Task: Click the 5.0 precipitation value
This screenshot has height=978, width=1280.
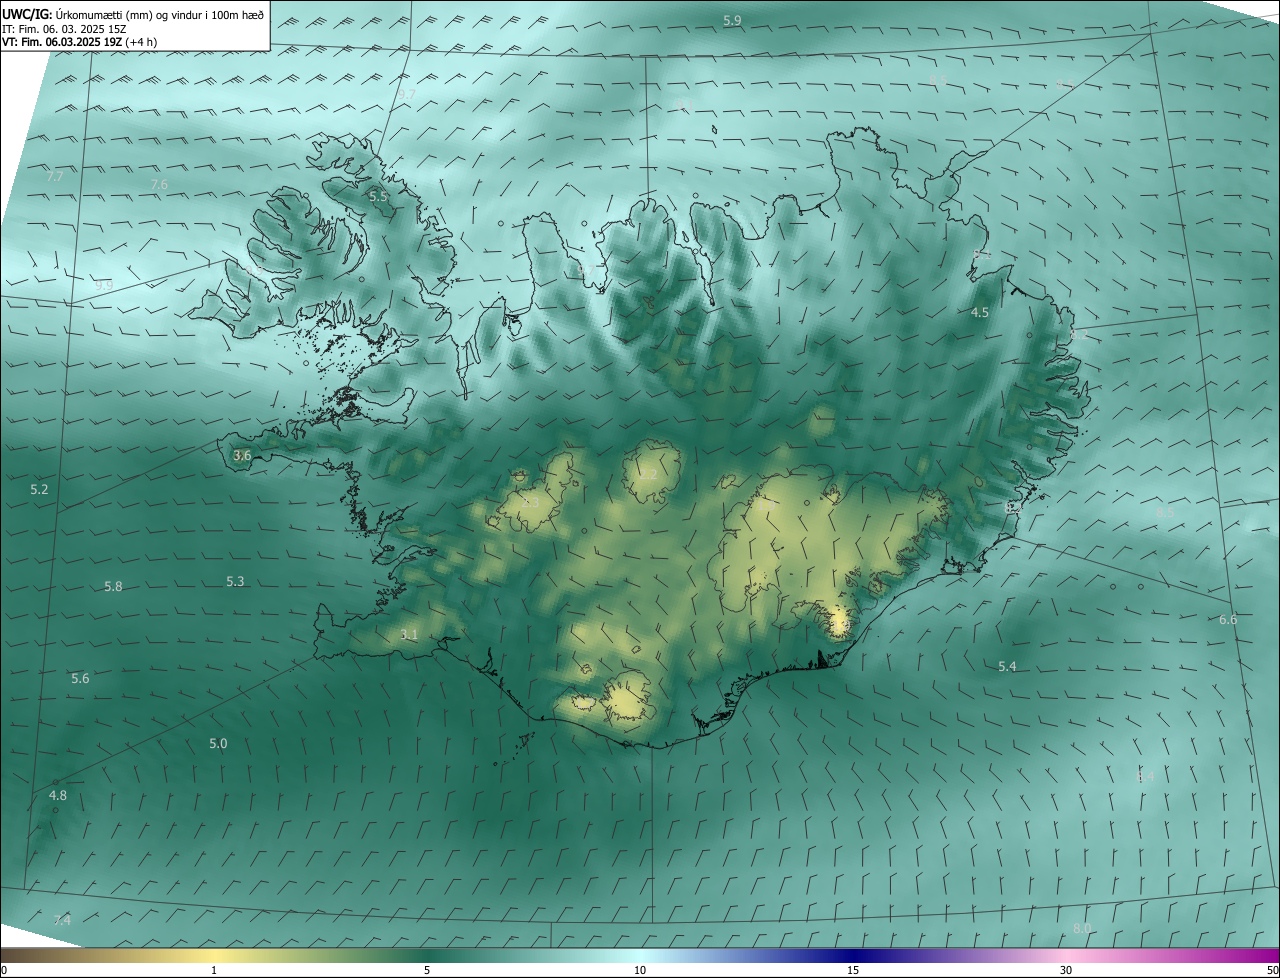Action: (218, 743)
